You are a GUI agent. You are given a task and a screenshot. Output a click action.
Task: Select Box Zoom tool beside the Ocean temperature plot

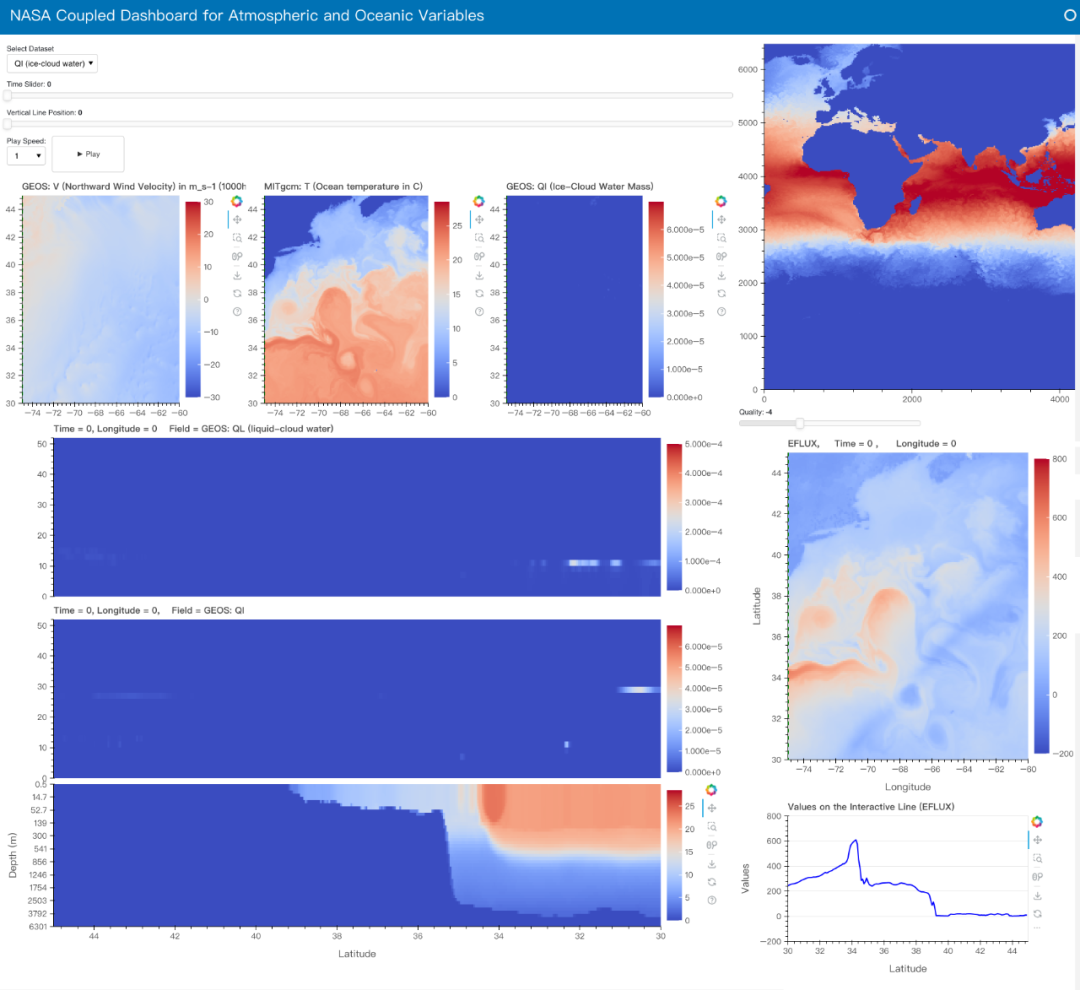pos(479,238)
